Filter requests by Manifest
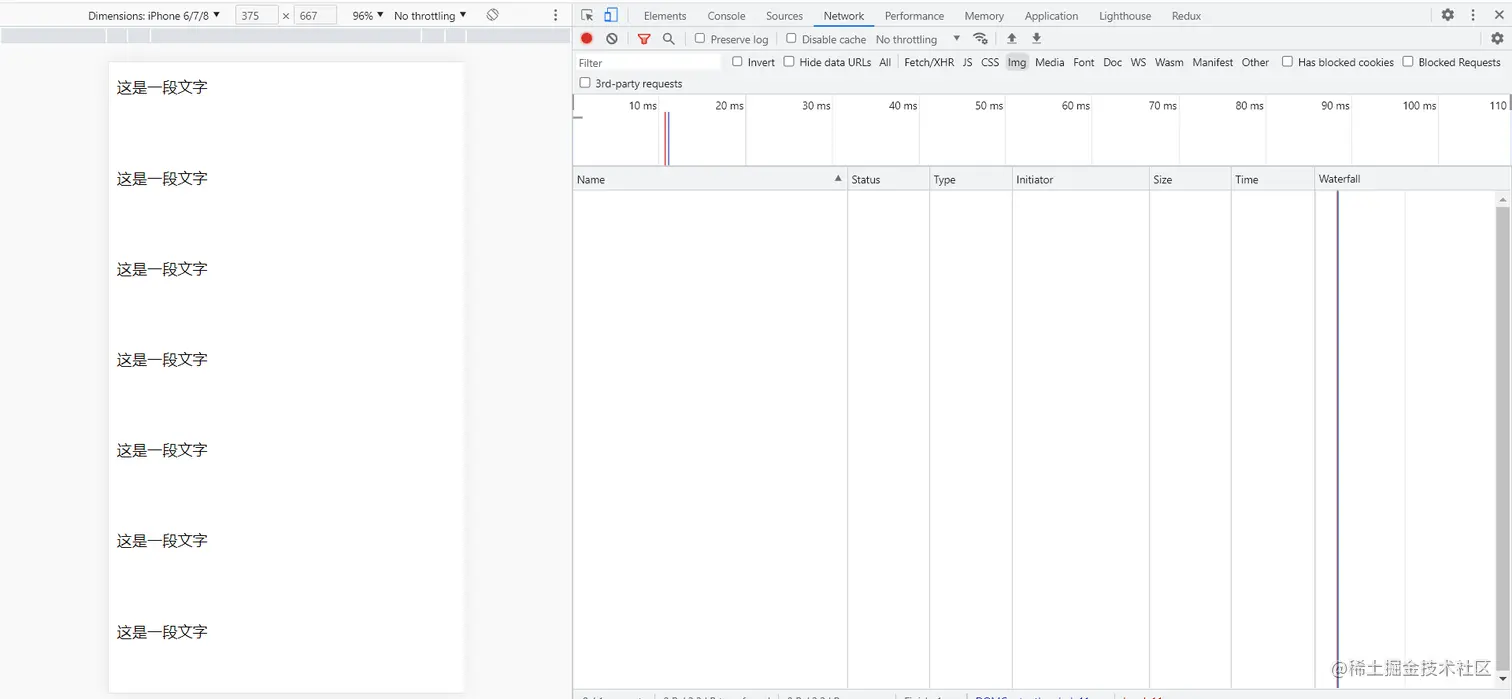 tap(1212, 62)
